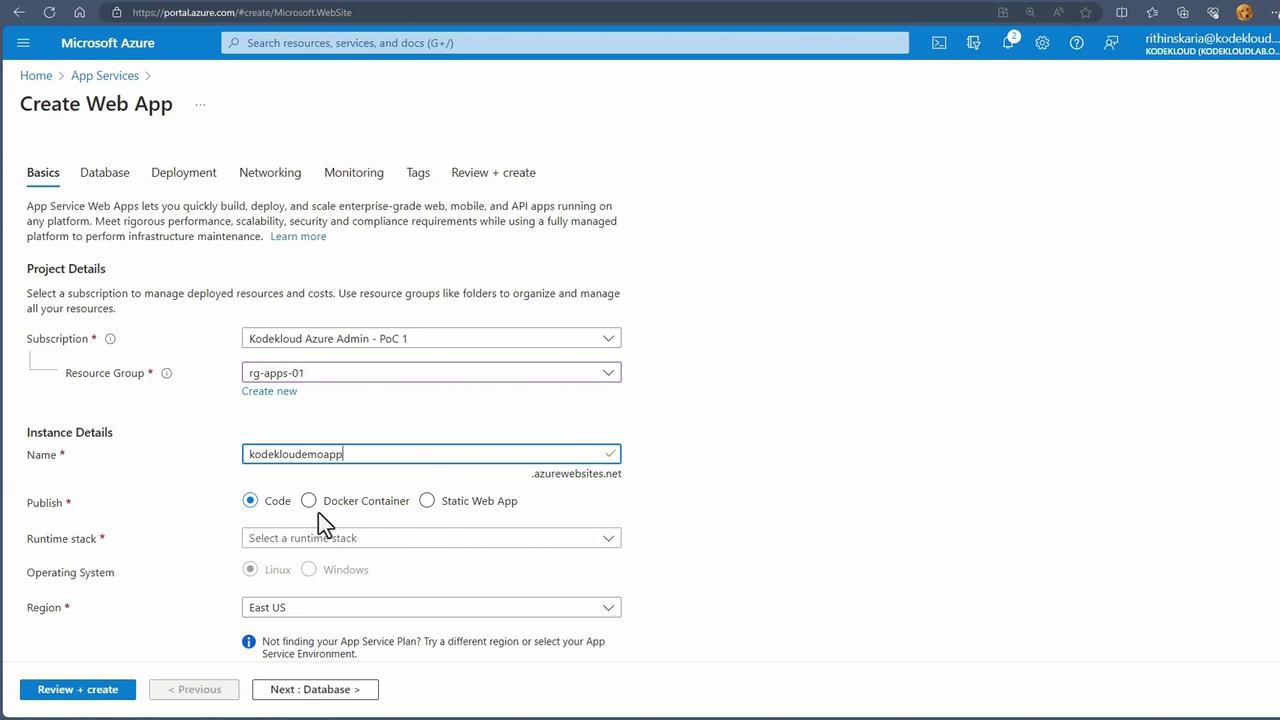
Task: Click the Project Details heading
Action: point(66,269)
